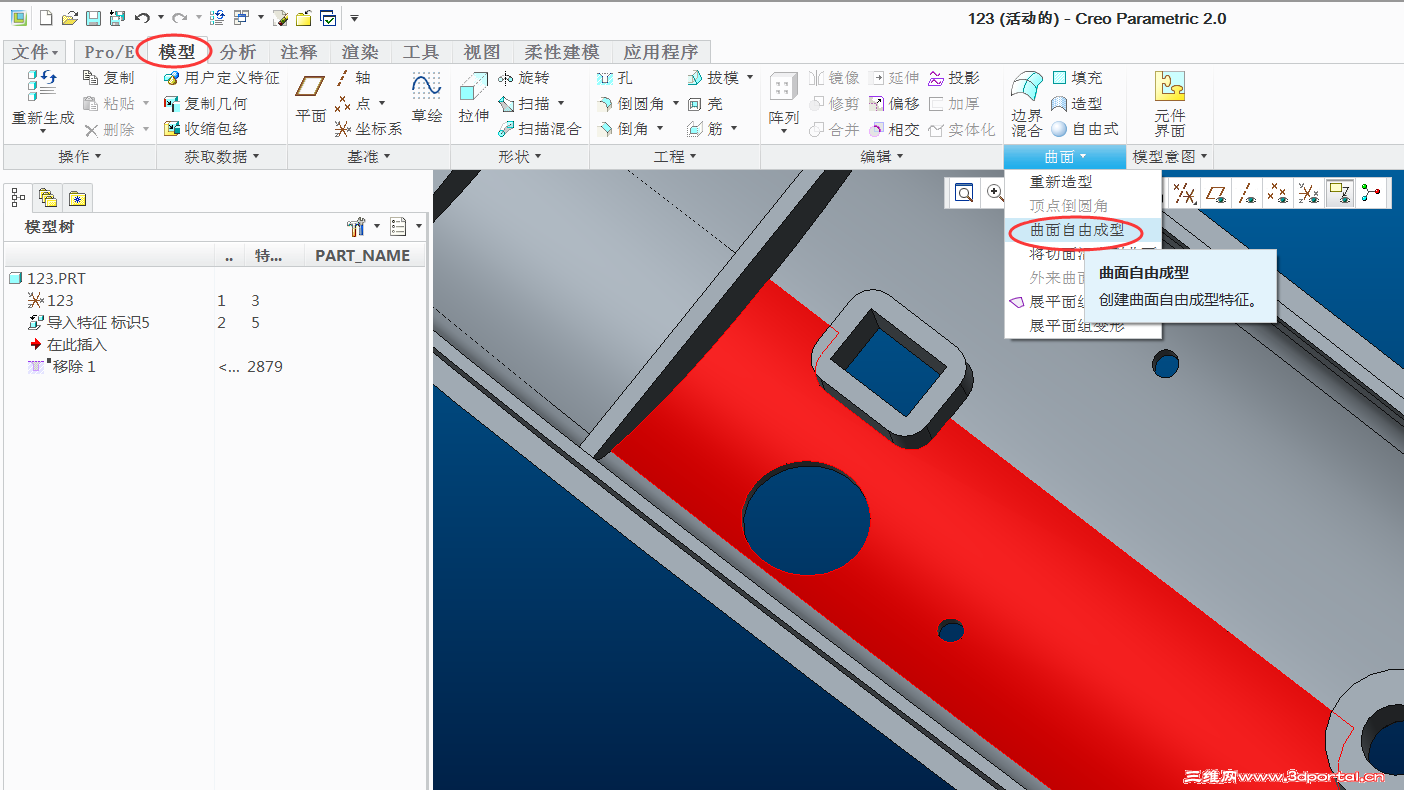This screenshot has width=1404, height=790.
Task: Click the 自由式 (Freestyle) tool
Action: click(x=1085, y=130)
